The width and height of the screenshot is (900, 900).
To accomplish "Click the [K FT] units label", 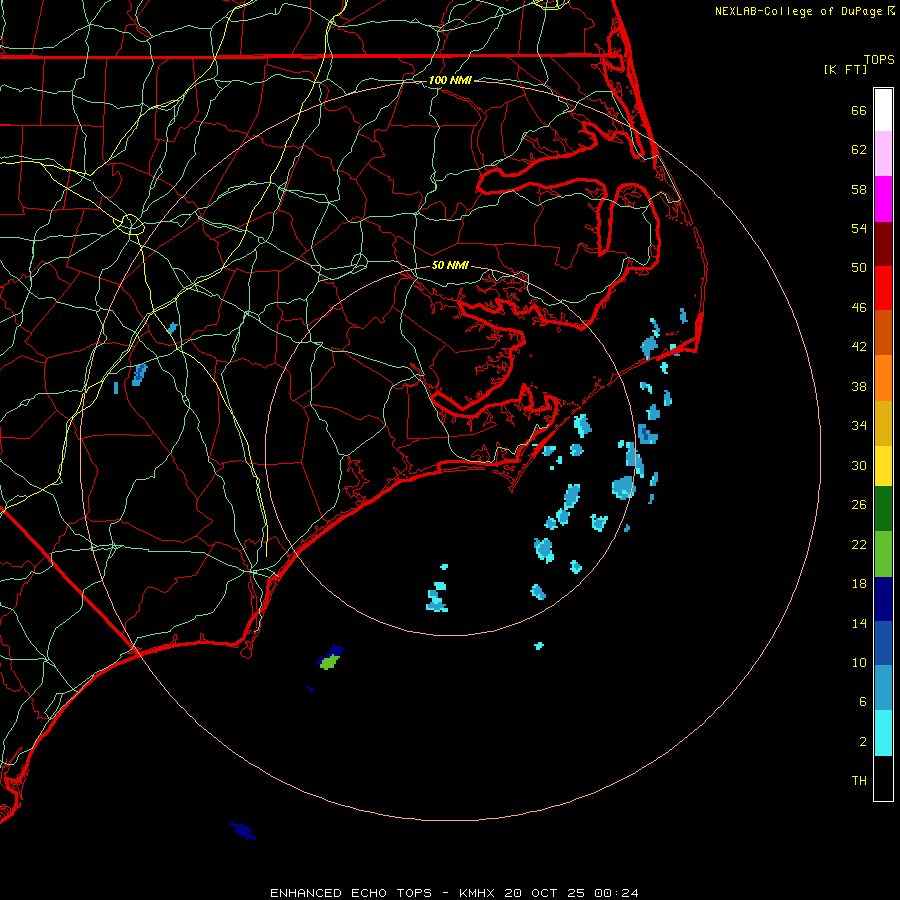I will pos(845,69).
